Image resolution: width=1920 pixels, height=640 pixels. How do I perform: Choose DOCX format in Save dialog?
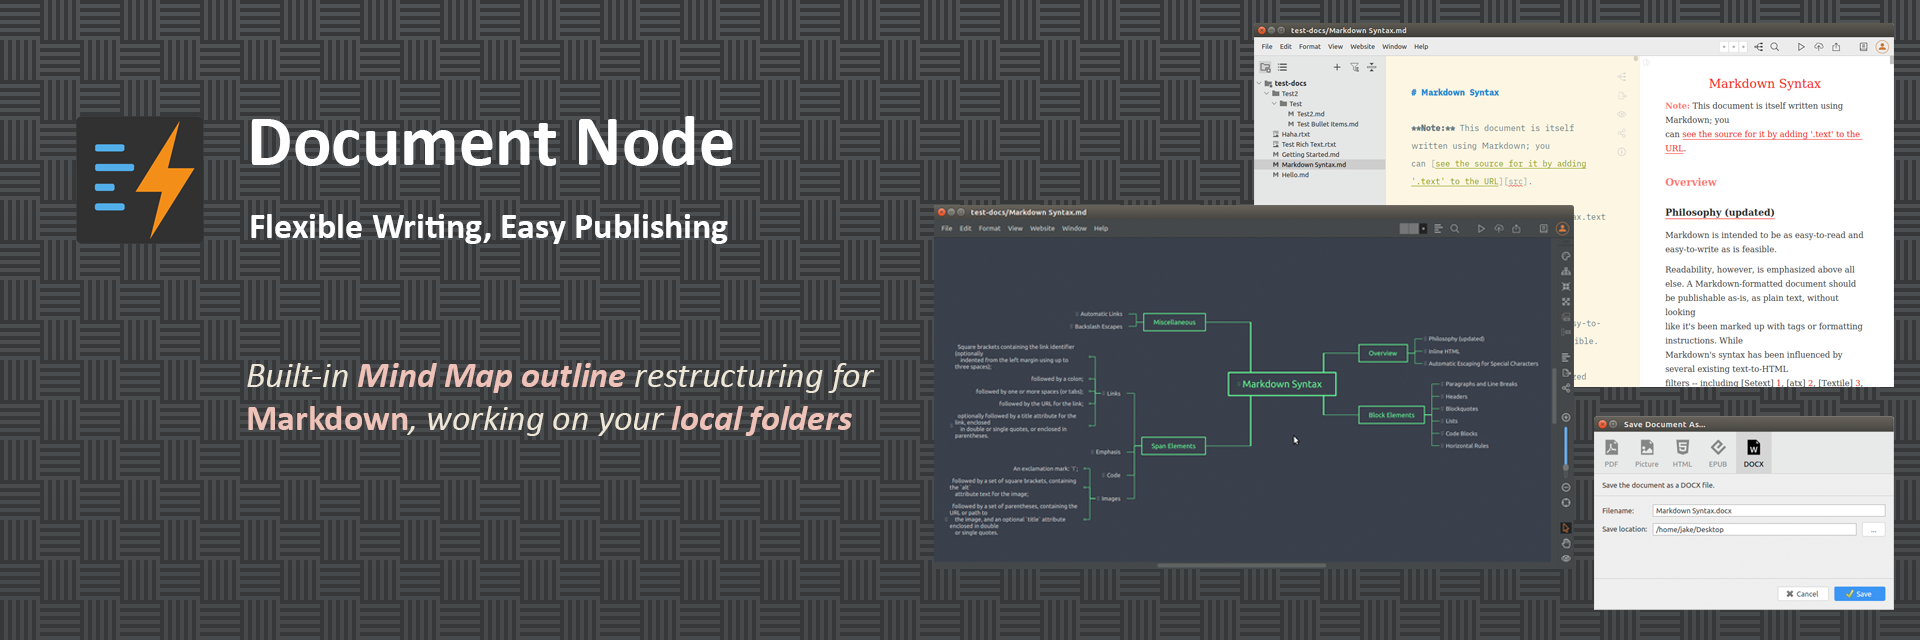click(x=1754, y=453)
